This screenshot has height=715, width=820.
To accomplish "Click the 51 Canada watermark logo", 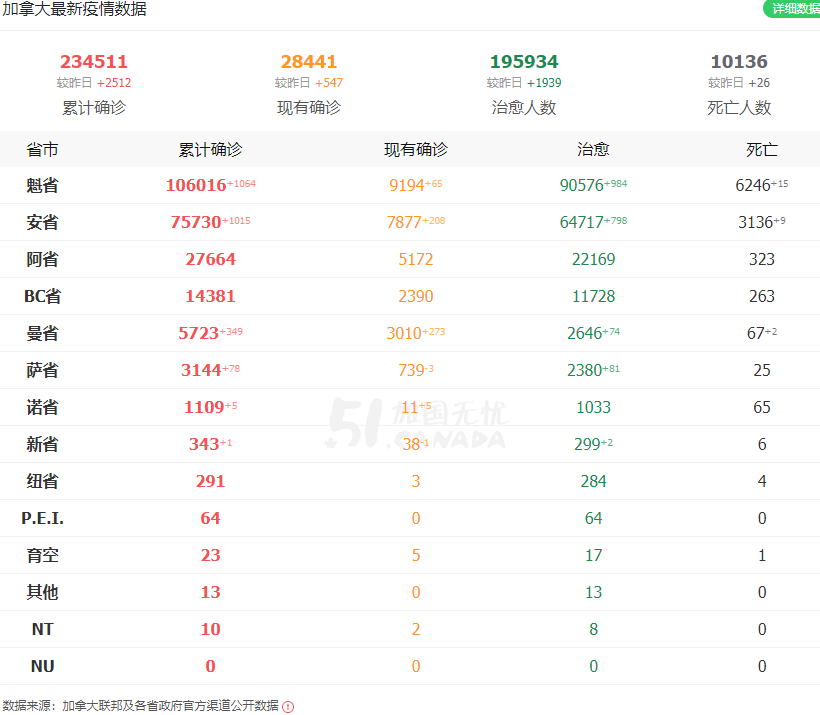I will click(416, 424).
